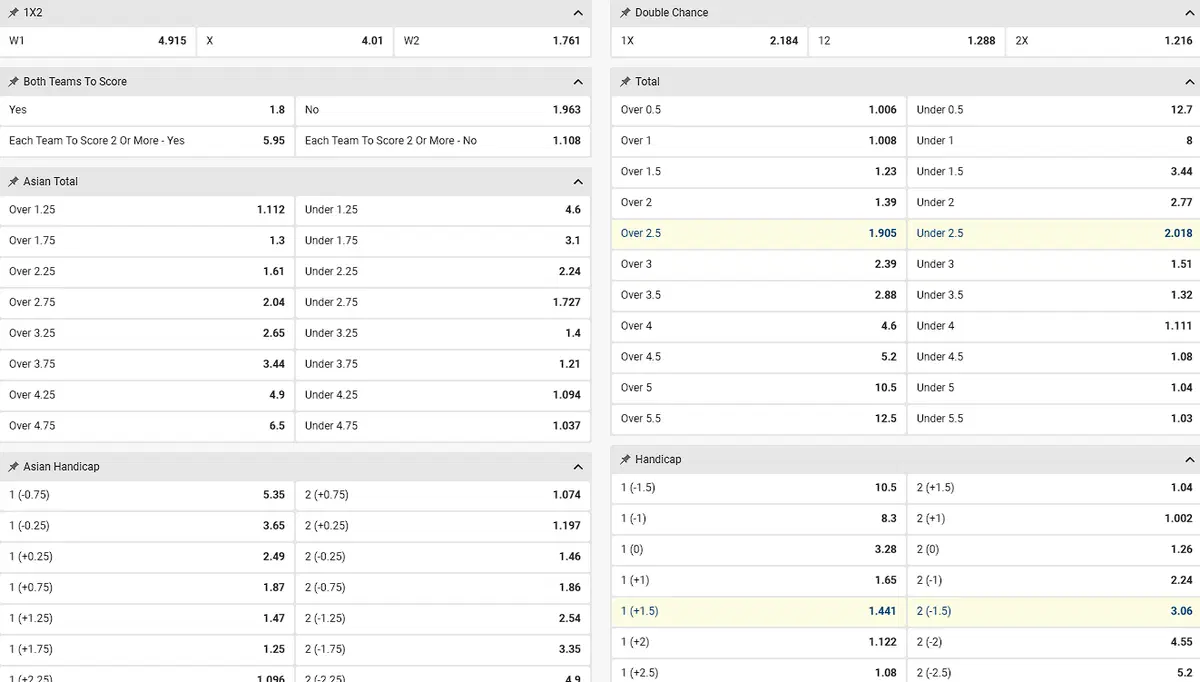Bet on Double Chance 1X at 2.184
1200x682 pixels.
click(x=709, y=41)
